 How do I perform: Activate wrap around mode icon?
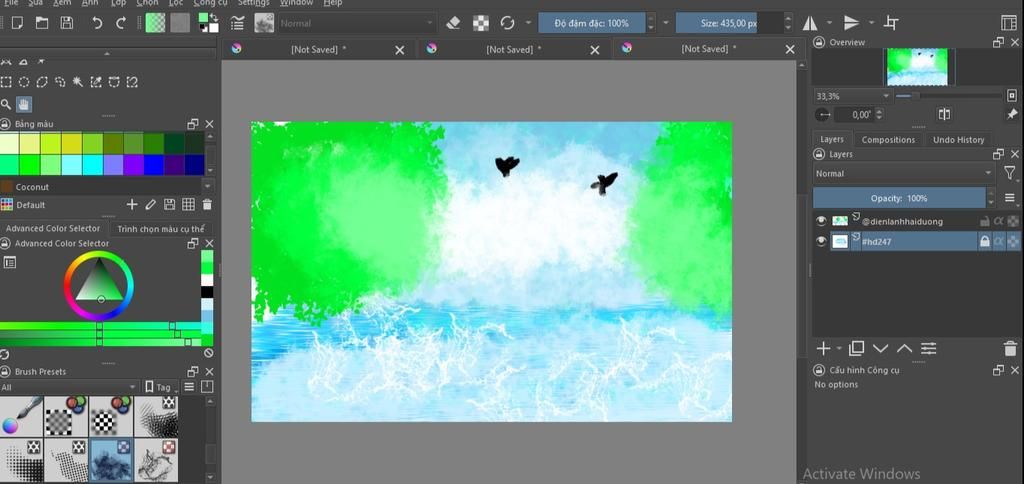891,24
